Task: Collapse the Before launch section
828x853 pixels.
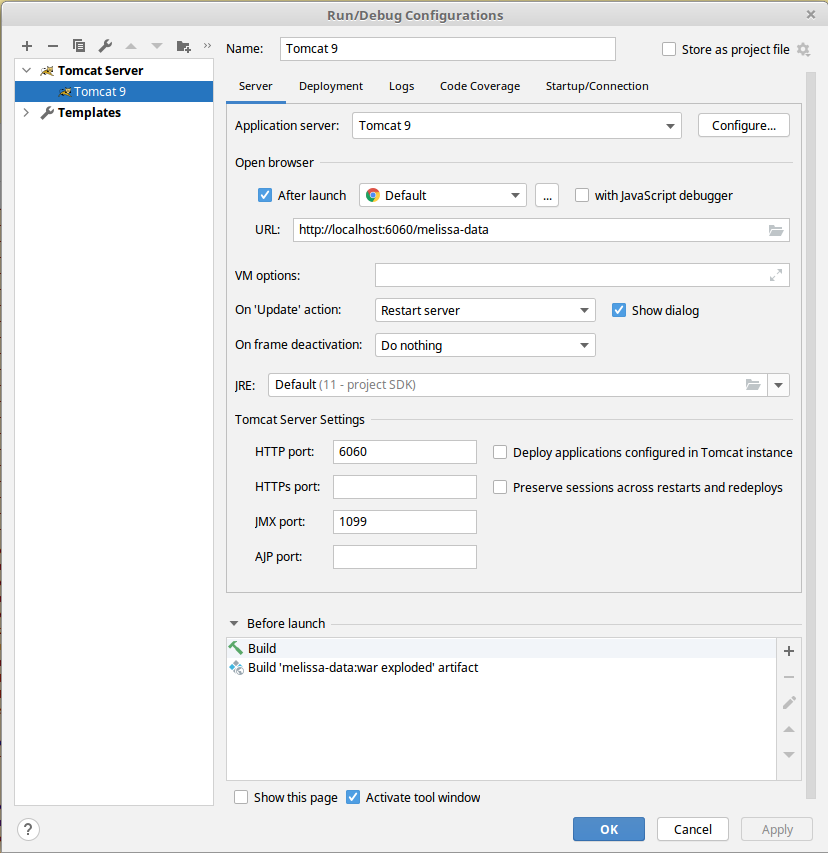Action: pos(234,623)
